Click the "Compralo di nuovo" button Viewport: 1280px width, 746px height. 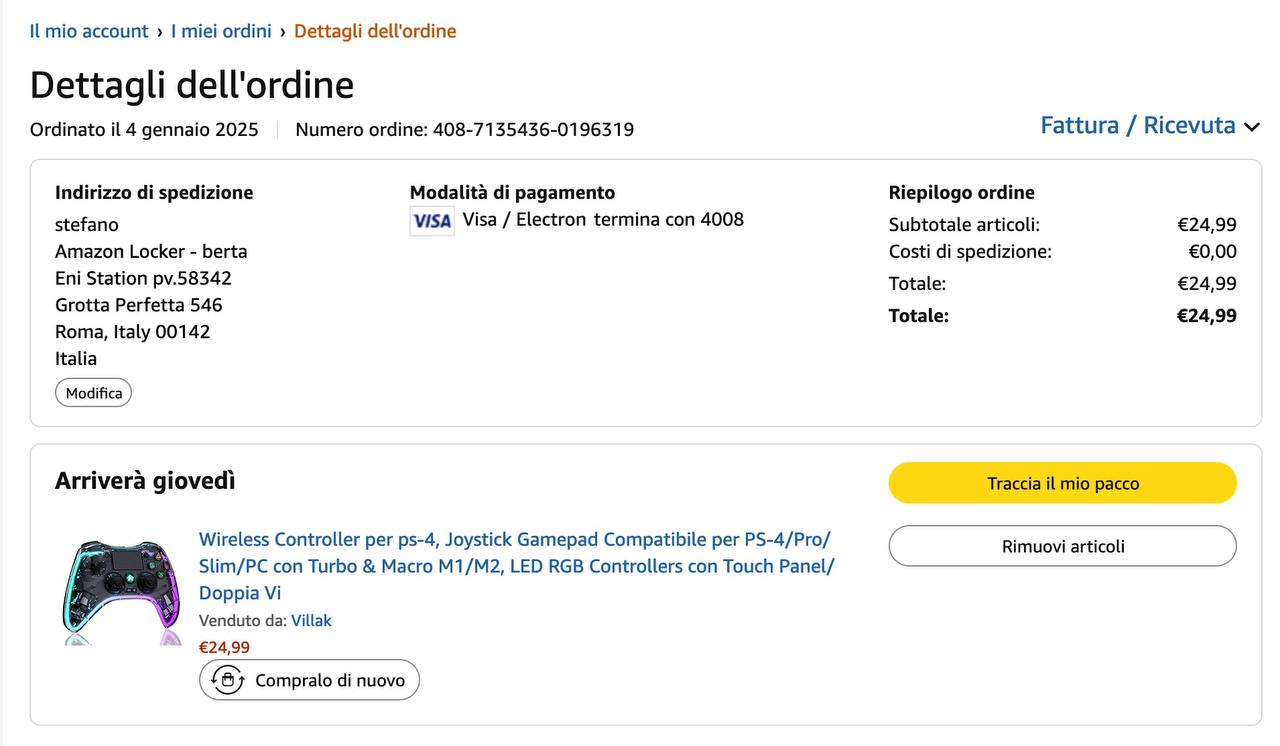tap(309, 680)
